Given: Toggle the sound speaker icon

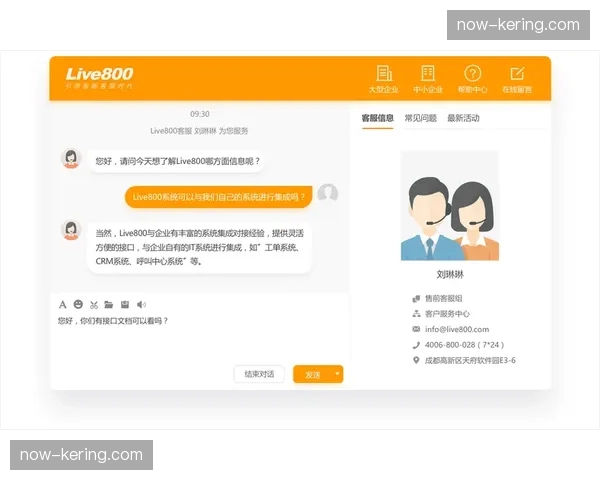Looking at the screenshot, I should point(141,305).
